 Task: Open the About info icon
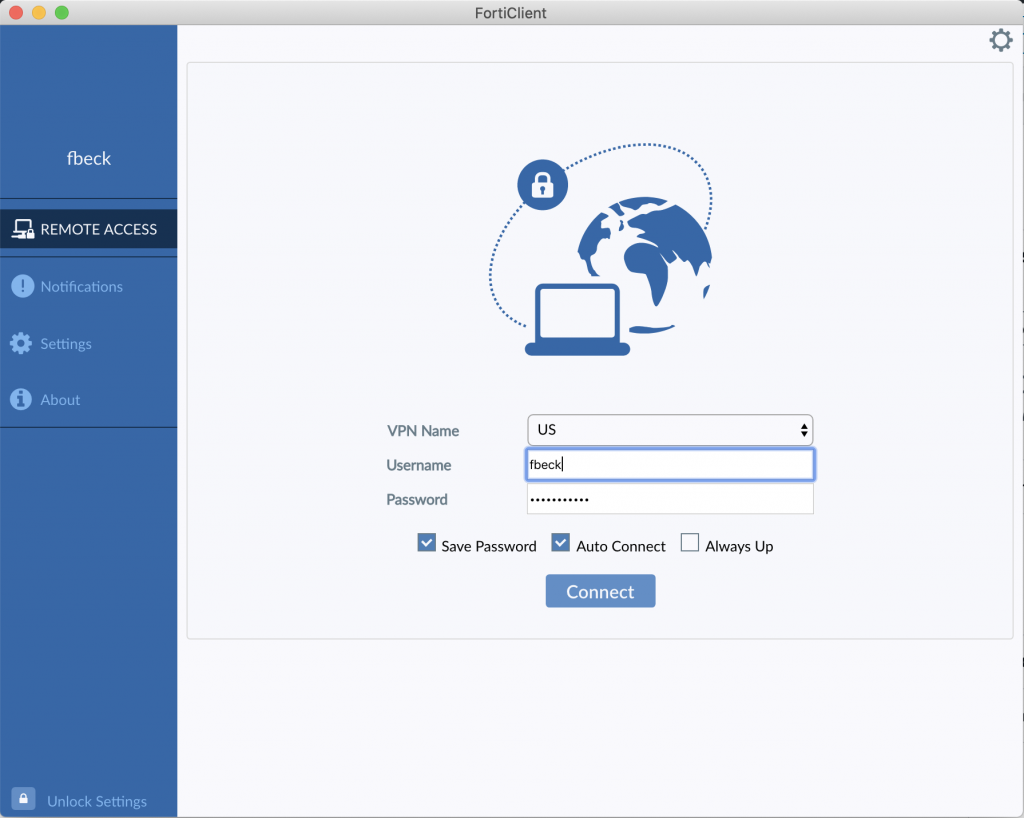click(x=21, y=400)
